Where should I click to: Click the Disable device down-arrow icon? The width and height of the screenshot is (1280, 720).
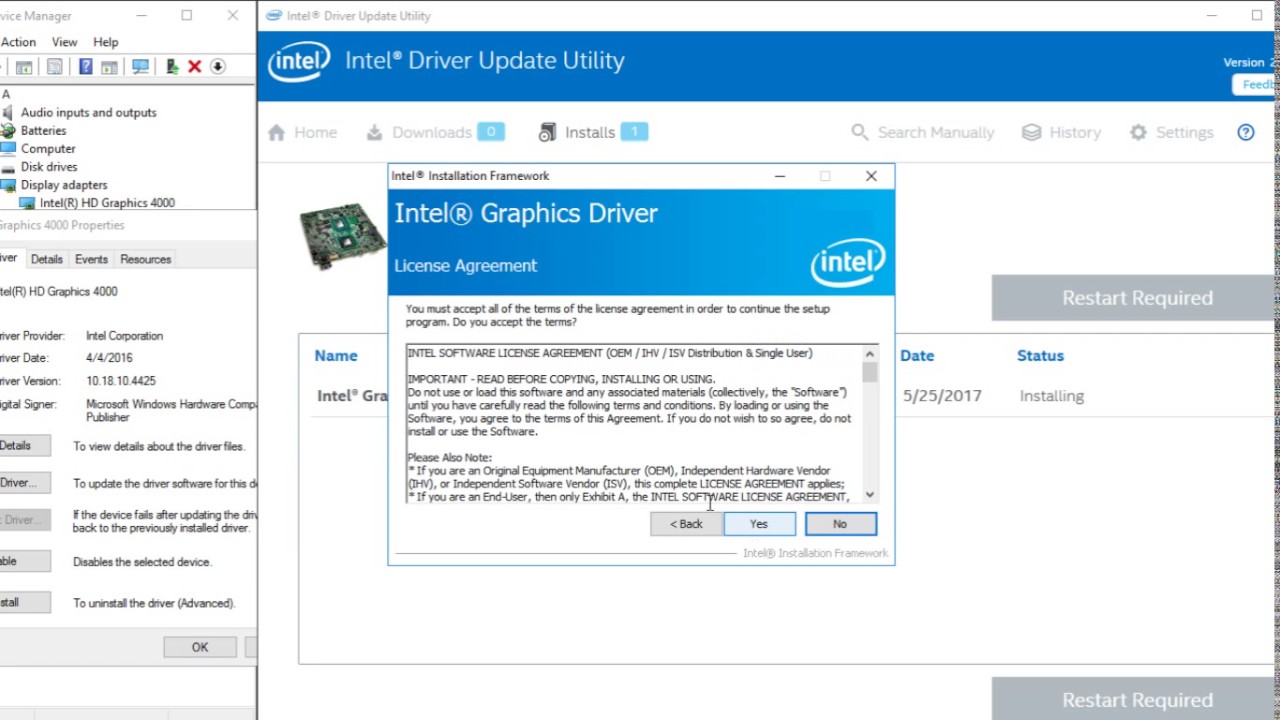[217, 67]
